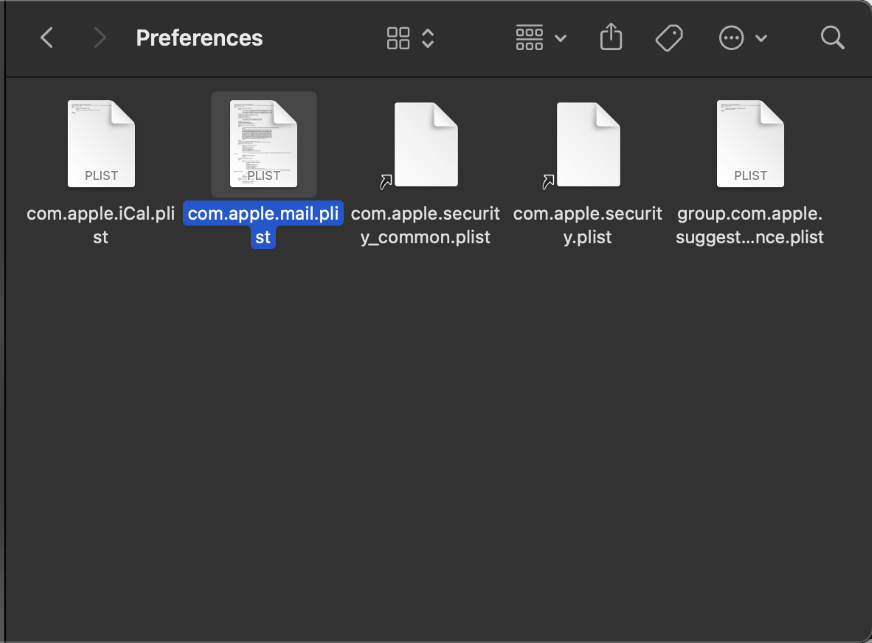Open the Share menu icon
Viewport: 872px width, 643px height.
pos(611,38)
